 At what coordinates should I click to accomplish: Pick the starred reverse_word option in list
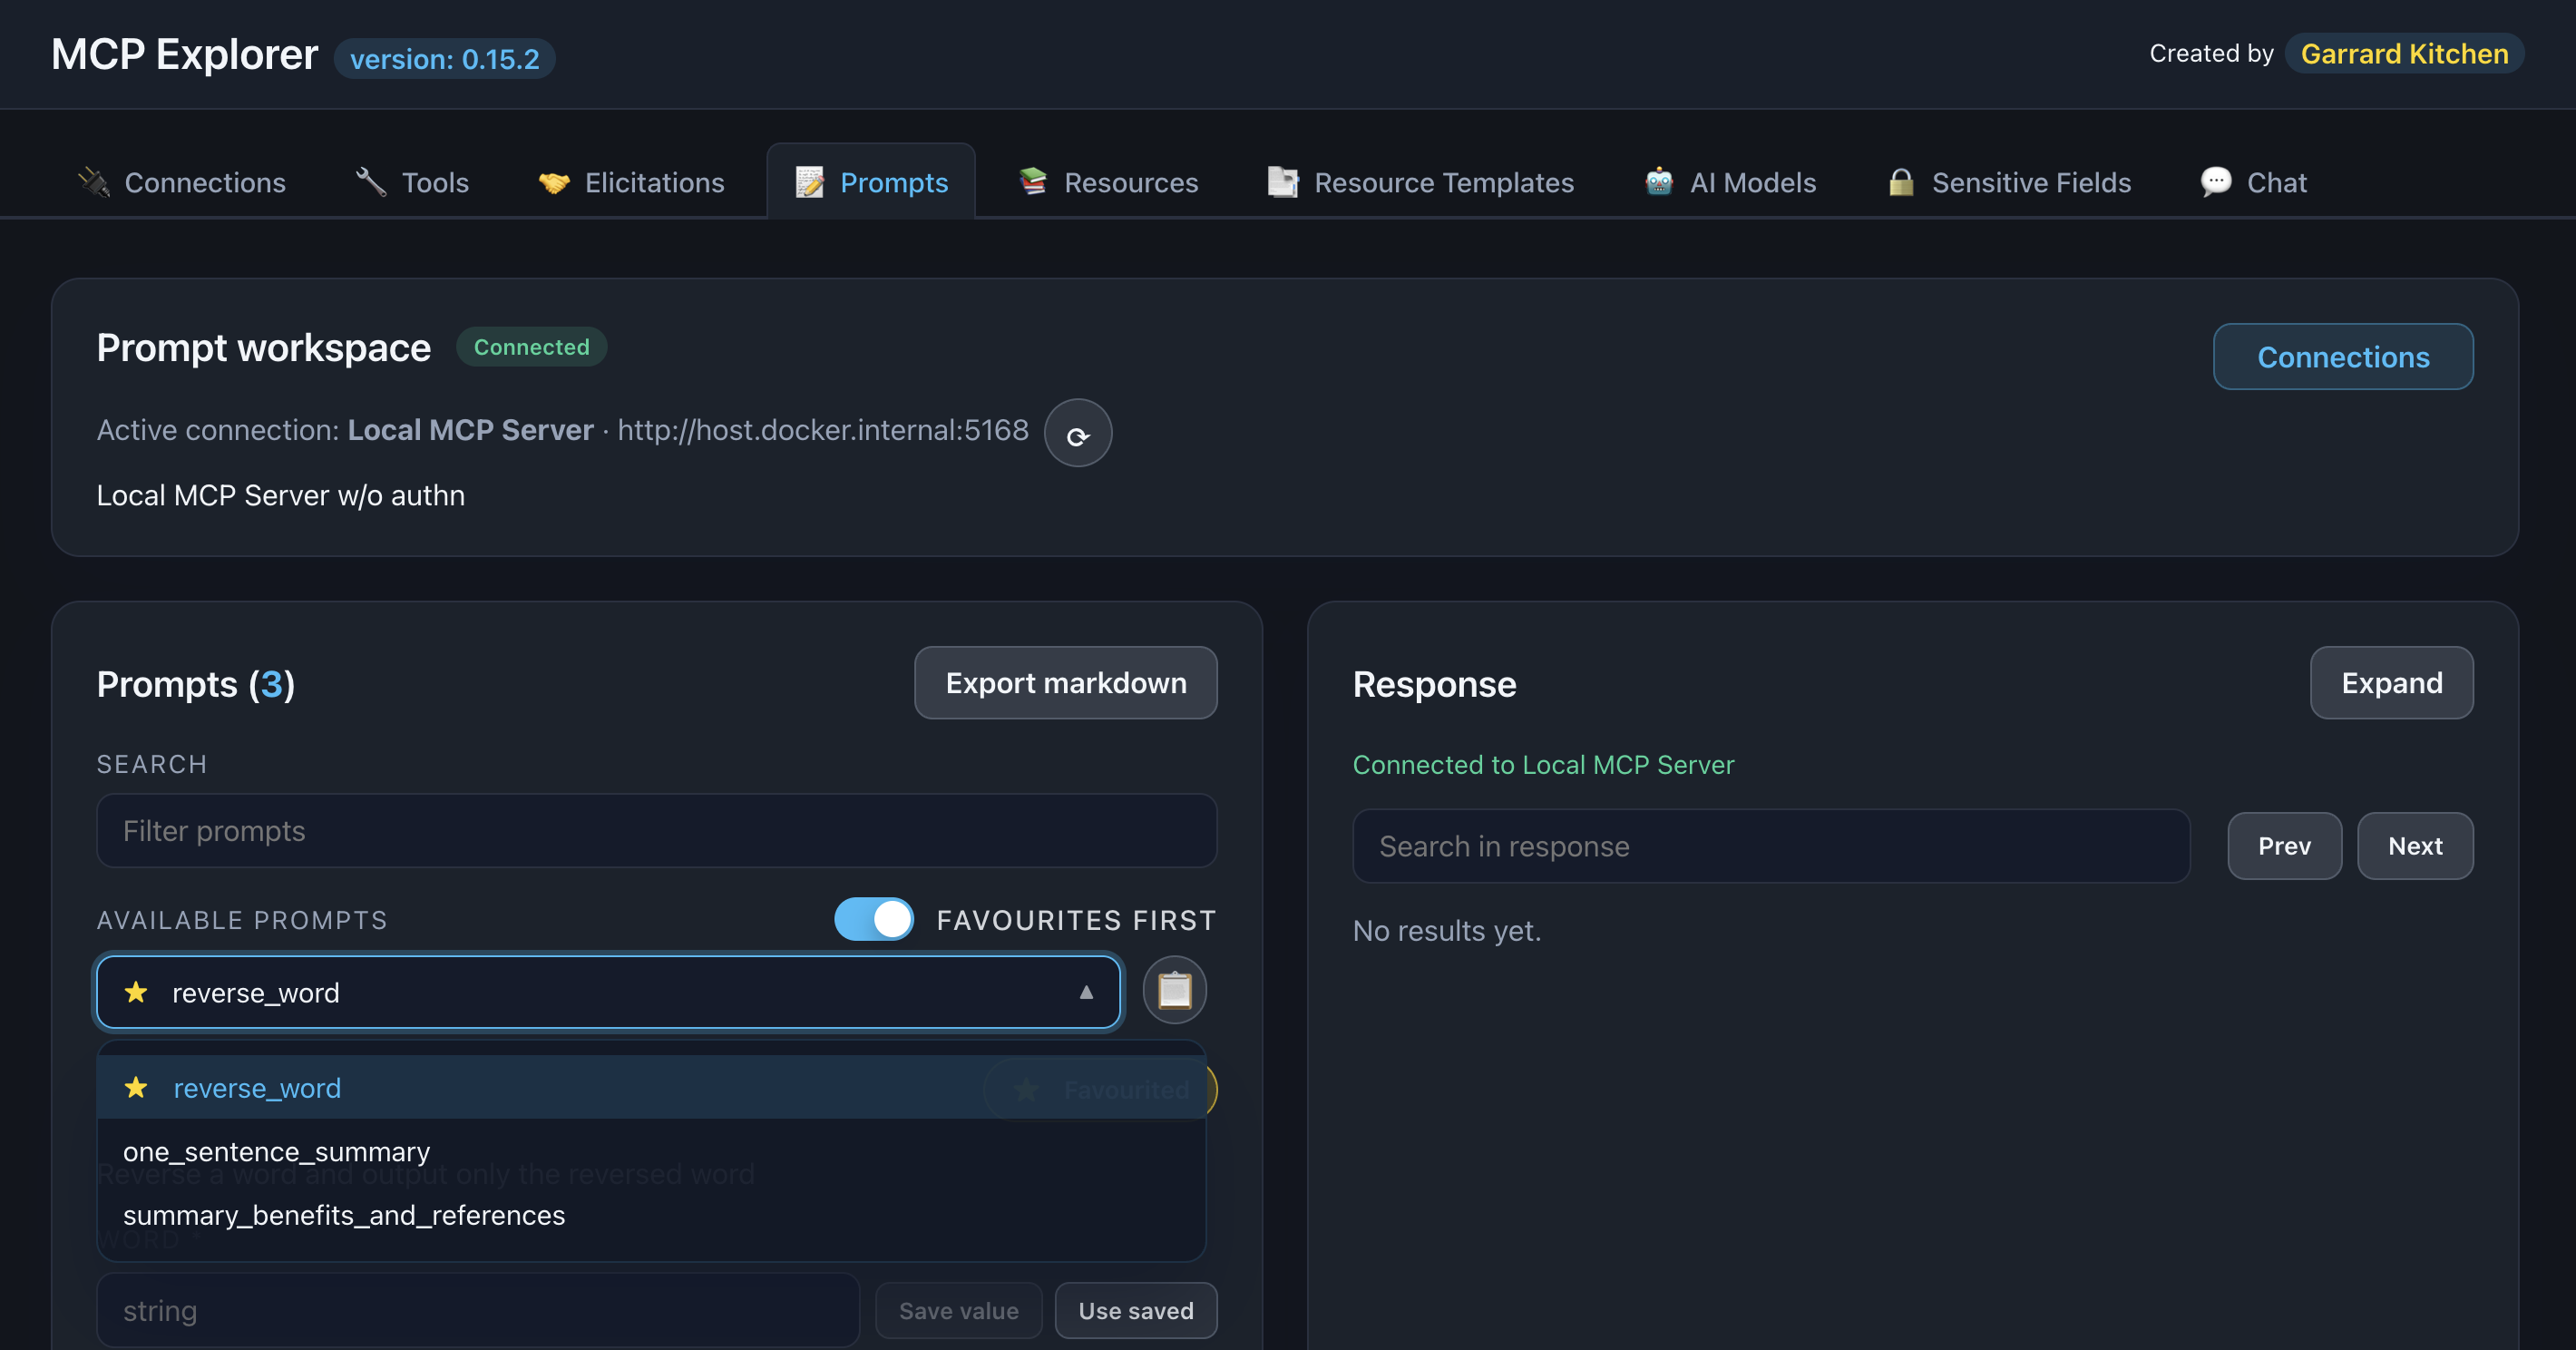click(x=256, y=1088)
